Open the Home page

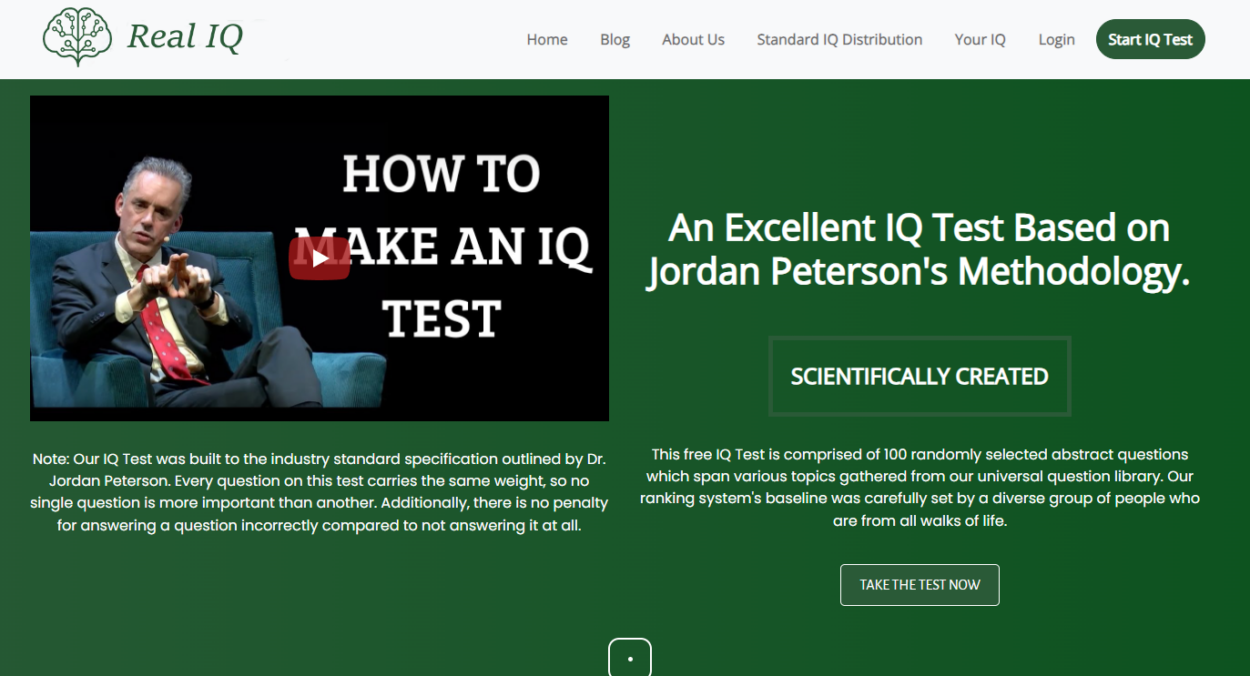547,40
